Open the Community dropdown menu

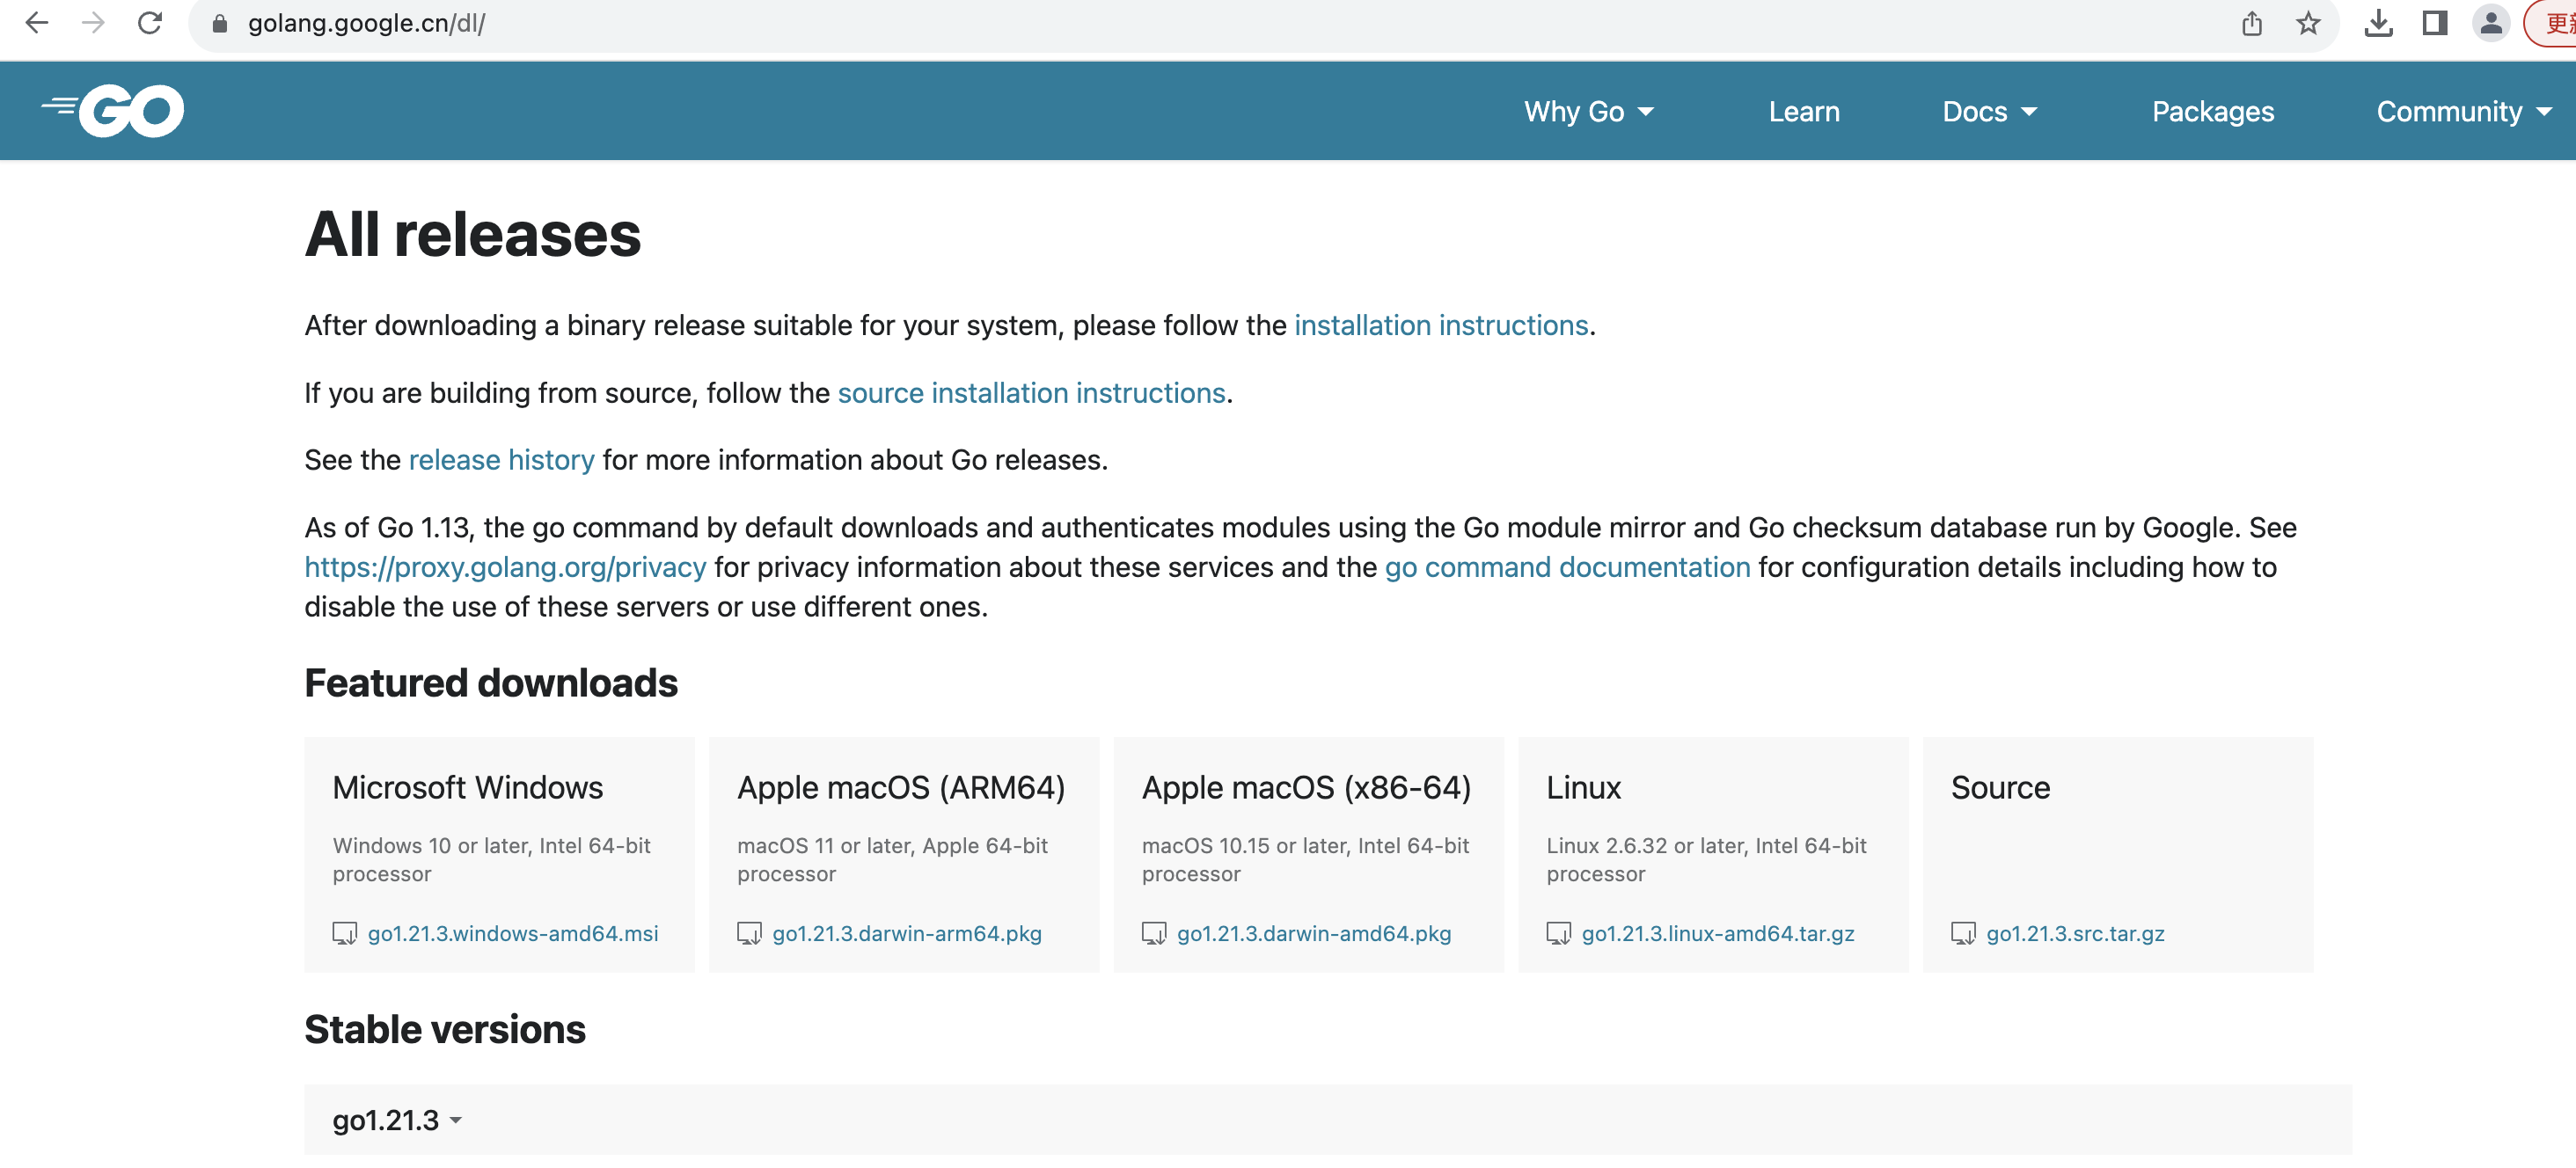click(x=2464, y=111)
